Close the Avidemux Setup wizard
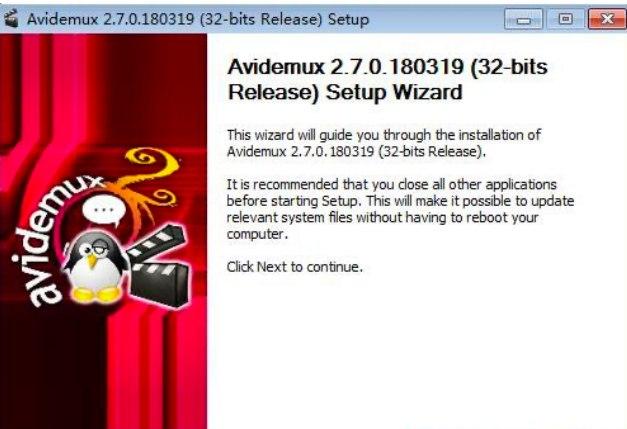The width and height of the screenshot is (627, 429). [607, 19]
